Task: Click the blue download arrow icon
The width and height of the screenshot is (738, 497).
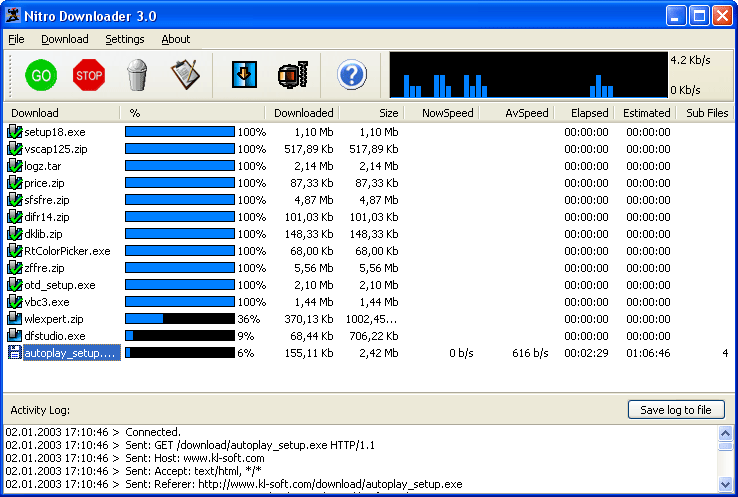Action: click(x=244, y=74)
